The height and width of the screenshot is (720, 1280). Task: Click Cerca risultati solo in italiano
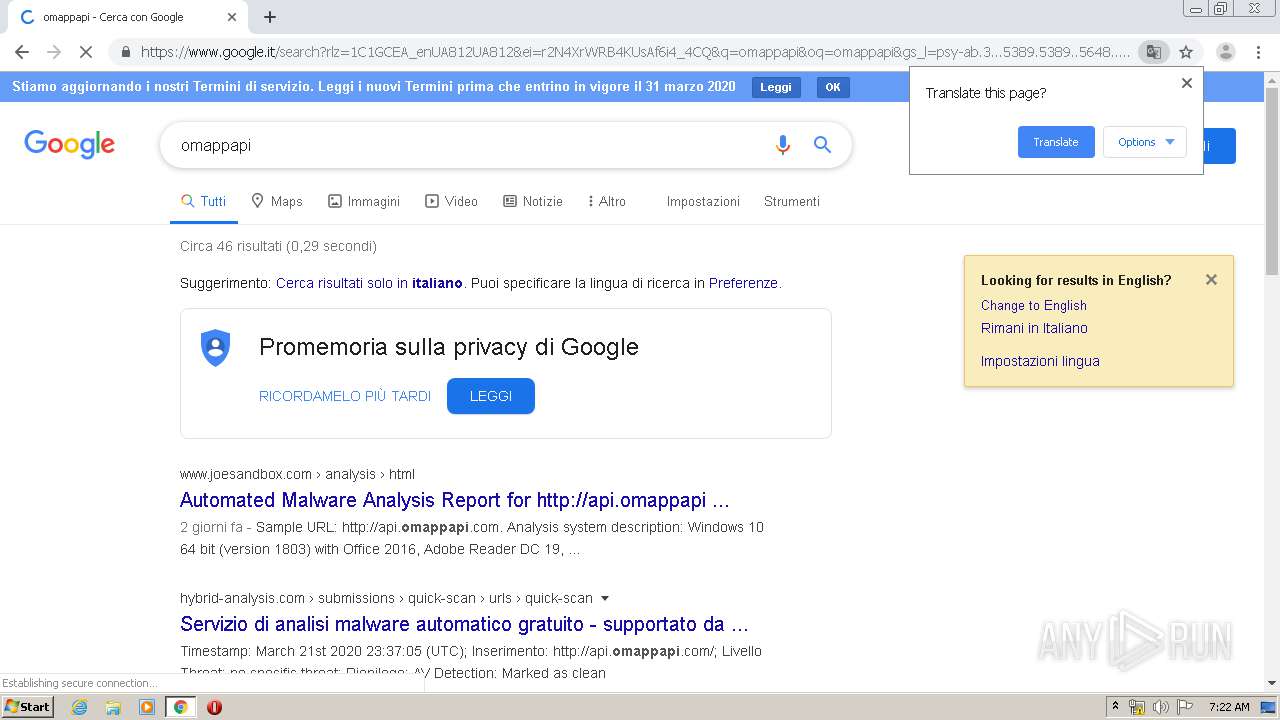[x=369, y=283]
